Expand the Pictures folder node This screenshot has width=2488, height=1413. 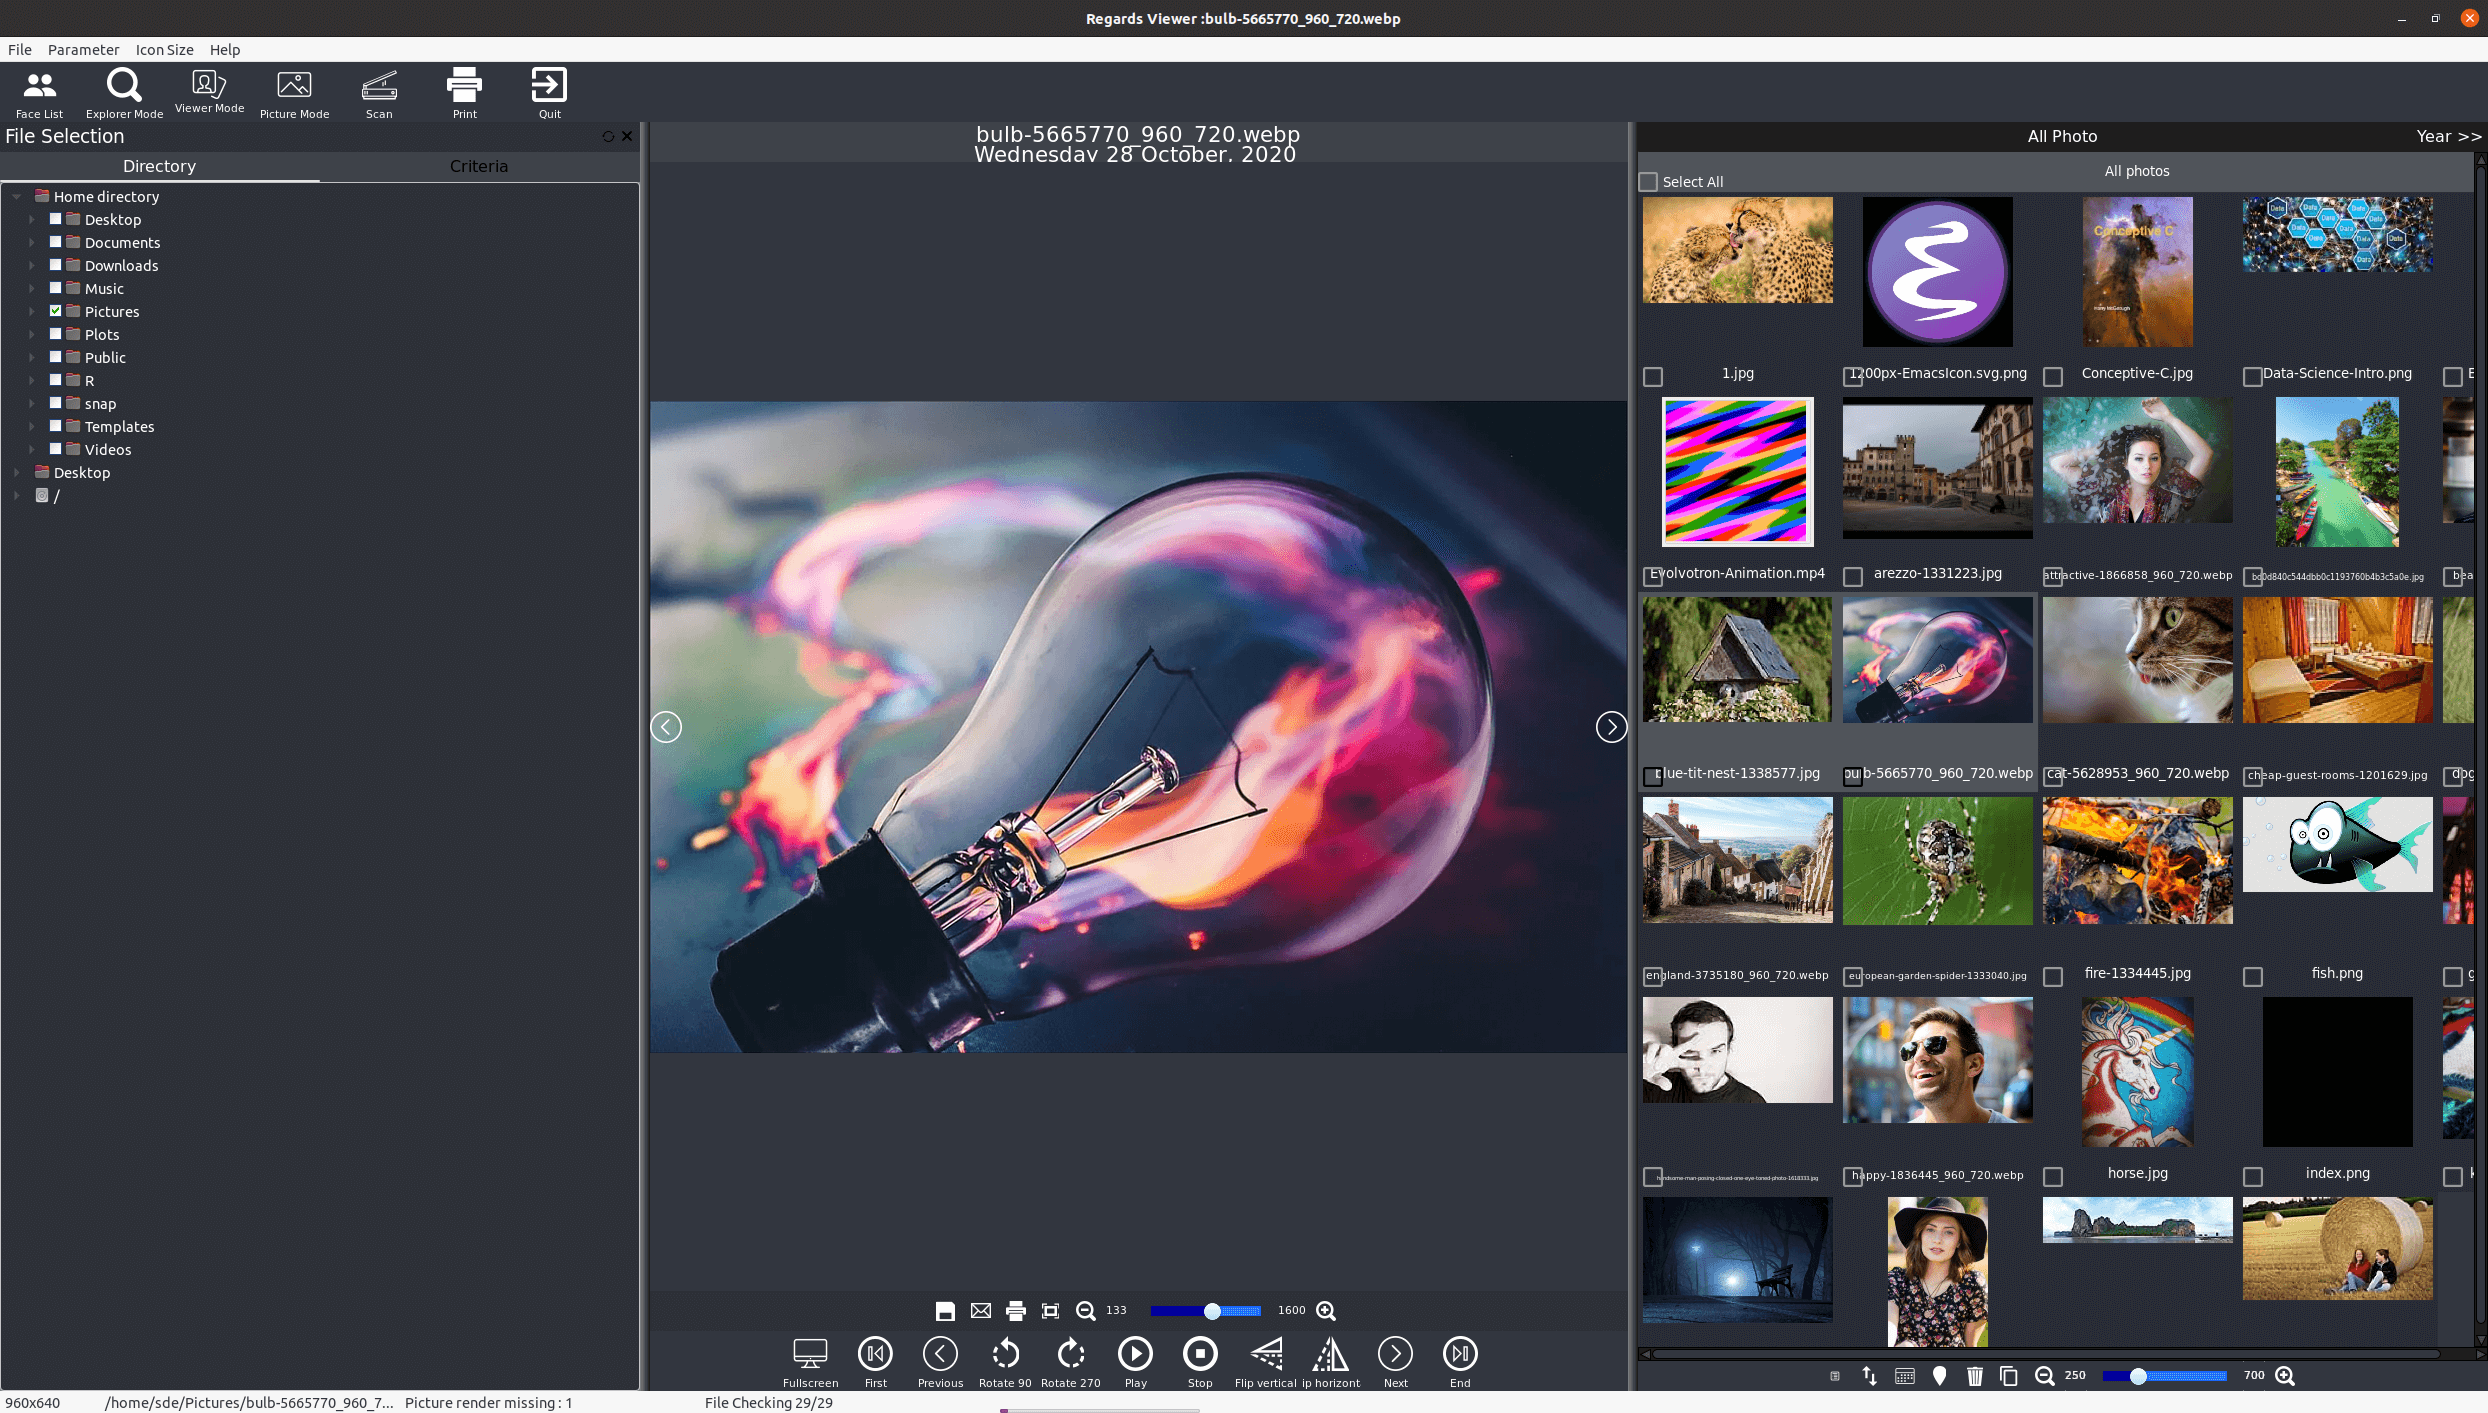coord(31,311)
